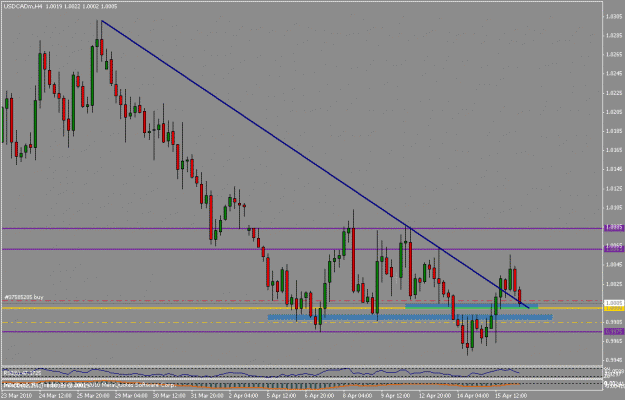This screenshot has width=625, height=400.
Task: Click the 0.9965 price axis label
Action: pyautogui.click(x=614, y=341)
